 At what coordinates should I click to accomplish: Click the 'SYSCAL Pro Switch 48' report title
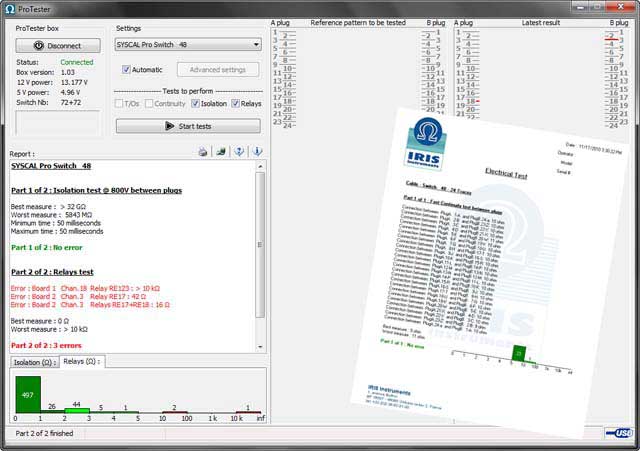[51, 166]
